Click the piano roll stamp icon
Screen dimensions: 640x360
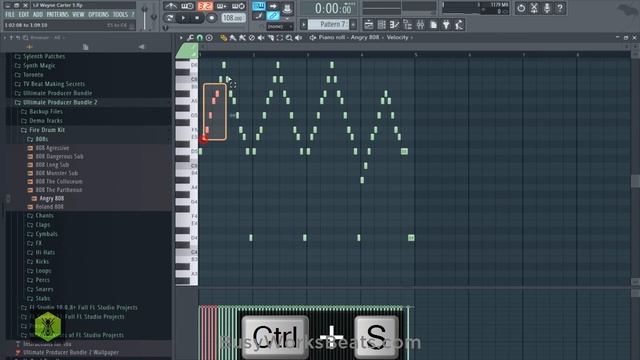(x=209, y=38)
